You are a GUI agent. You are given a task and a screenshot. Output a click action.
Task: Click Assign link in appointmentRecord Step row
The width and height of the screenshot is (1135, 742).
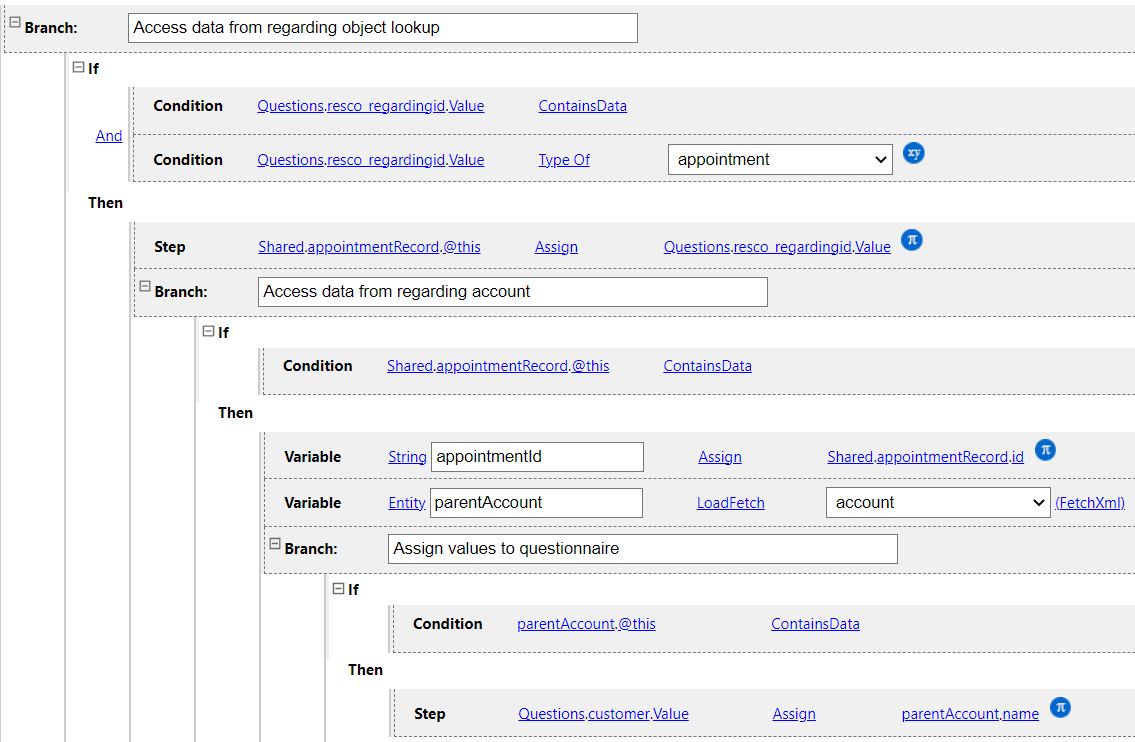coord(556,247)
